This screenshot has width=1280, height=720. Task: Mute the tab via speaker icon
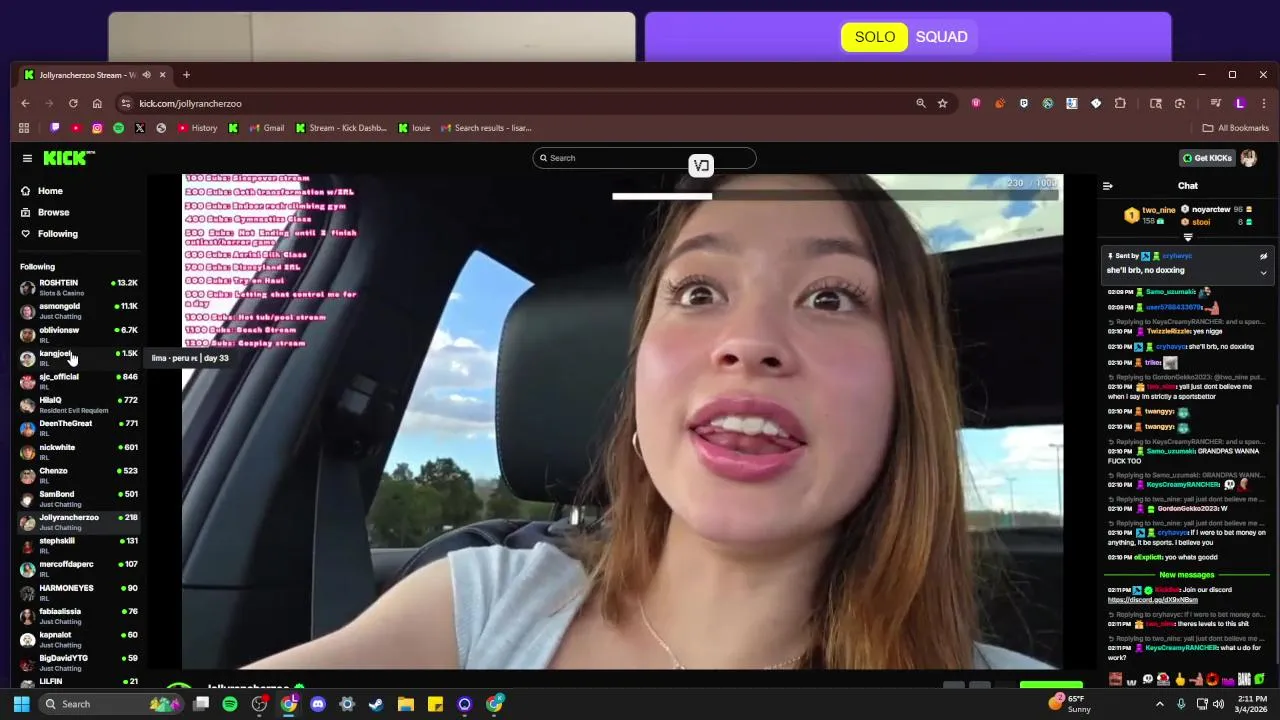click(x=147, y=75)
